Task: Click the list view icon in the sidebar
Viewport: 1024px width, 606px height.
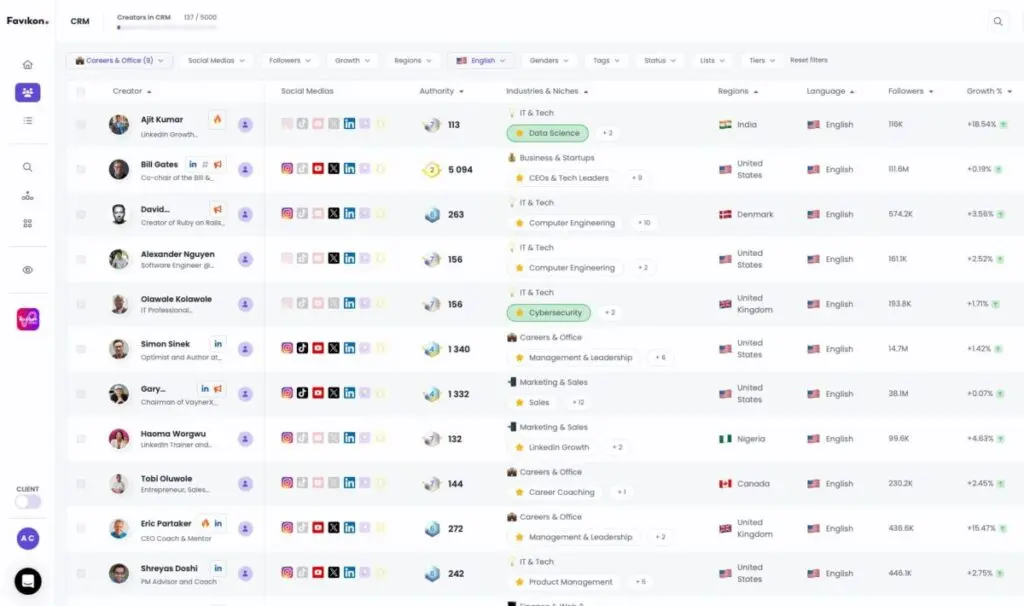Action: pos(28,121)
